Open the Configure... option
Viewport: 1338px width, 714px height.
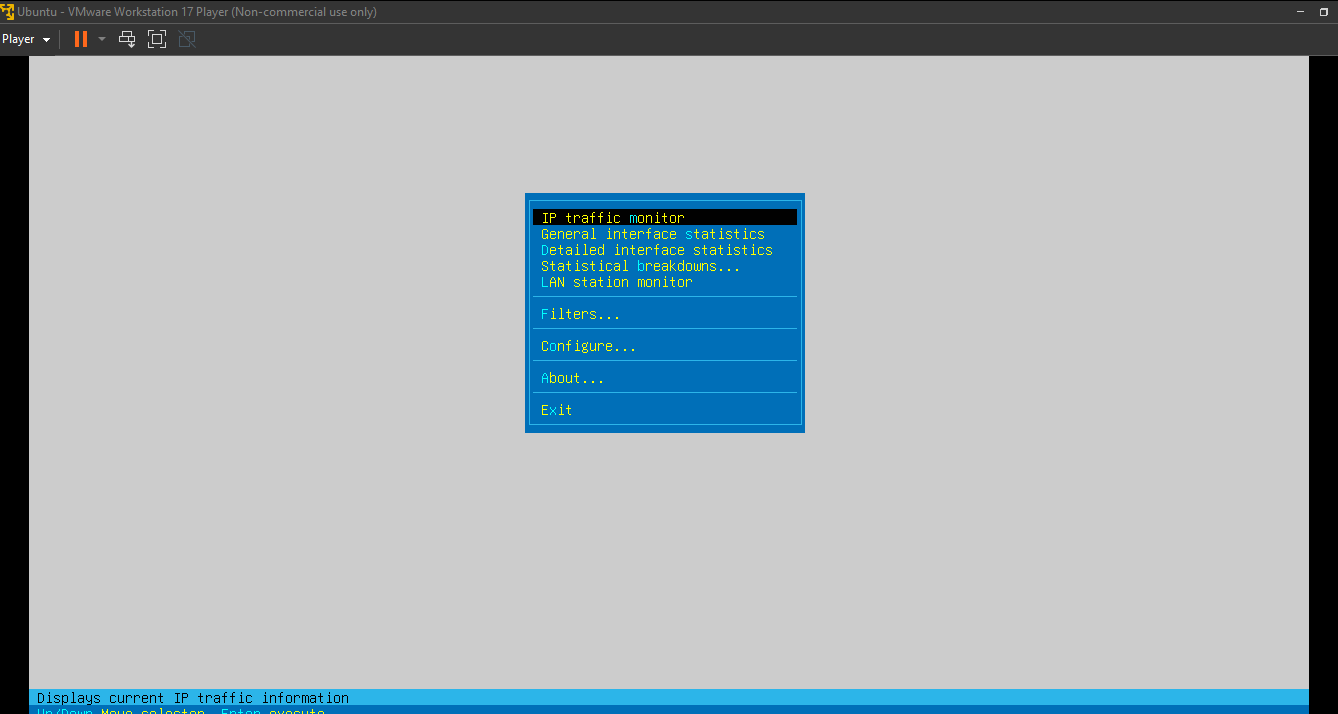pyautogui.click(x=588, y=346)
